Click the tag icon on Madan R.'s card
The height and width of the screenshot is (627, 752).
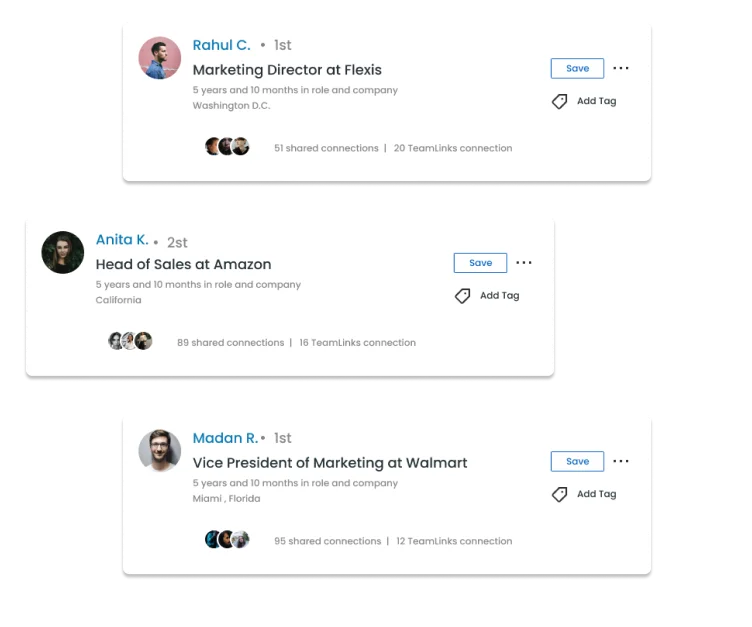559,494
